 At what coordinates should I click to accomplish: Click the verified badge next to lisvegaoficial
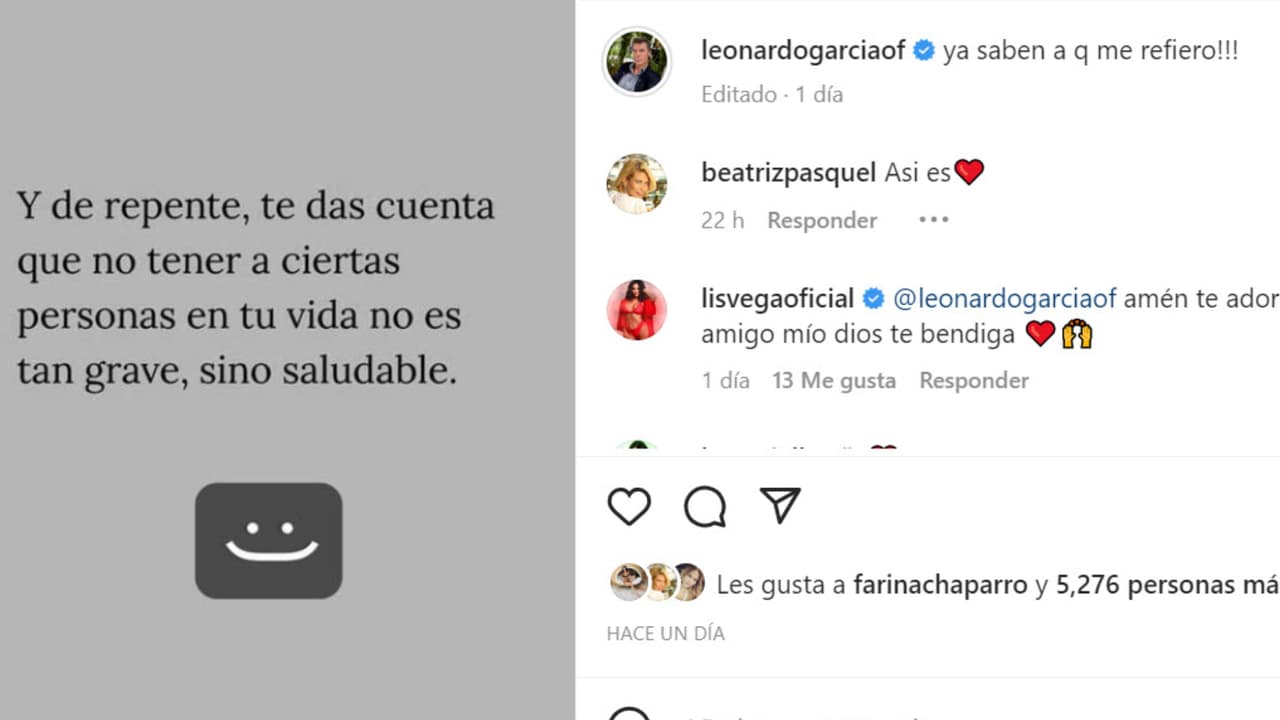click(873, 297)
